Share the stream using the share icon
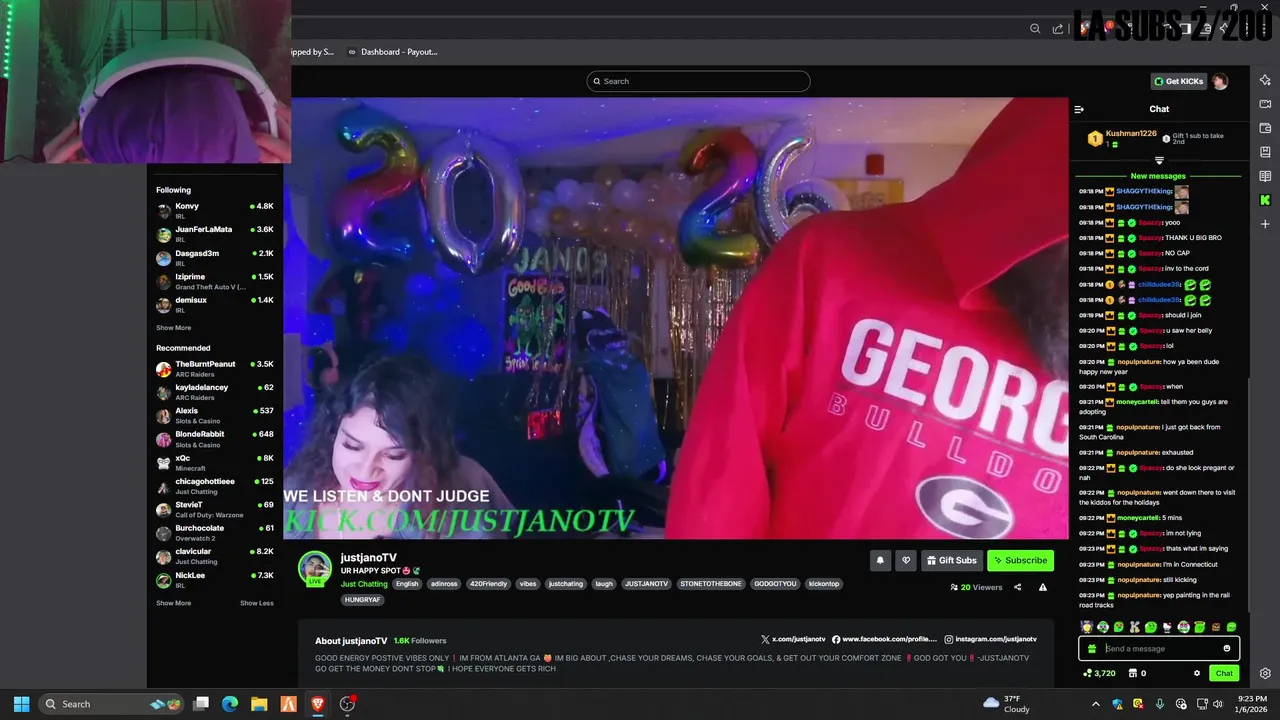The width and height of the screenshot is (1280, 720). click(x=1018, y=587)
